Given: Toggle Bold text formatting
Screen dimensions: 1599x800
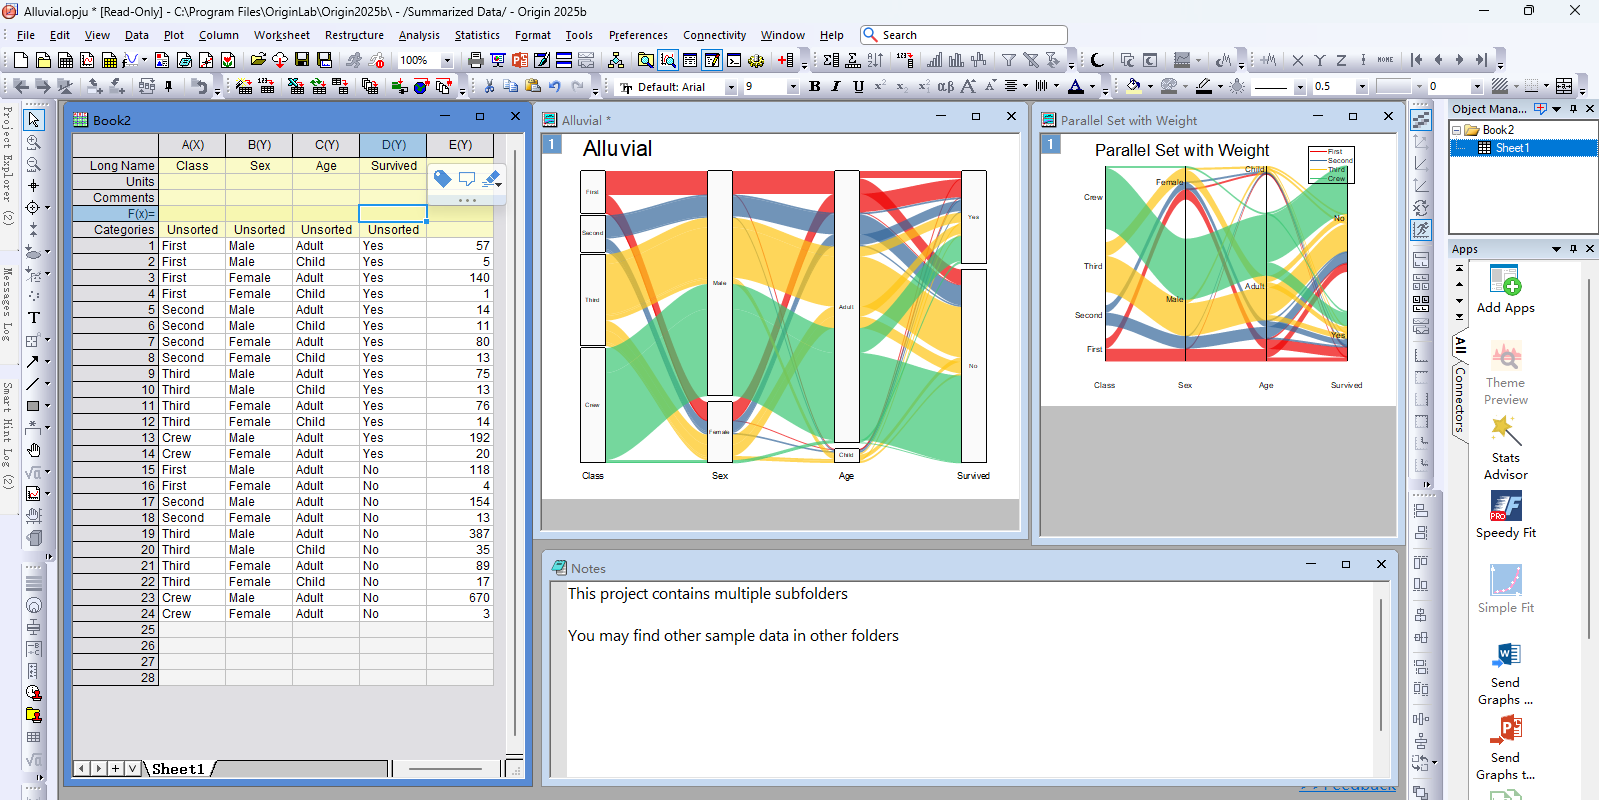Looking at the screenshot, I should pos(815,87).
